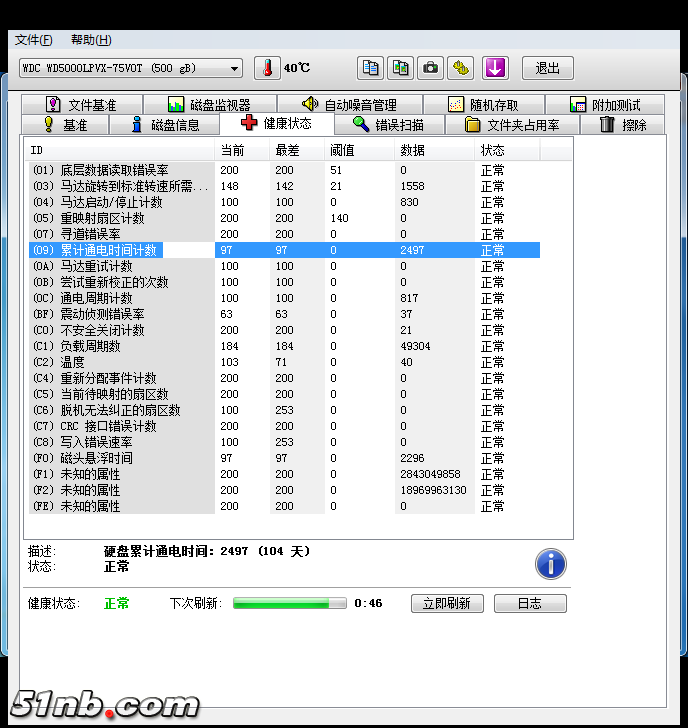
Task: Click the 立即刷新 button
Action: pyautogui.click(x=447, y=604)
